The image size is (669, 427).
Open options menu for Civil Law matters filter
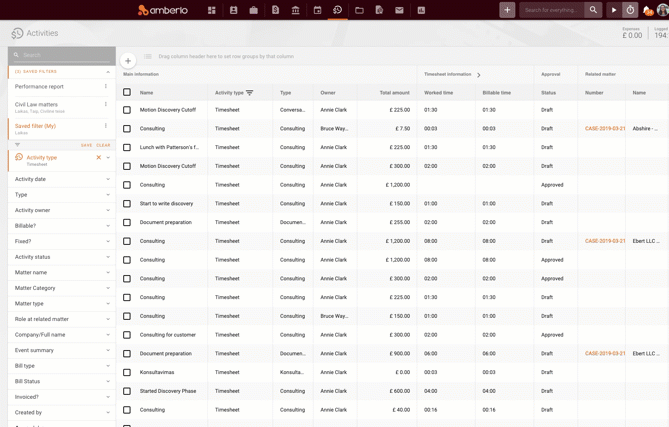[x=106, y=104]
